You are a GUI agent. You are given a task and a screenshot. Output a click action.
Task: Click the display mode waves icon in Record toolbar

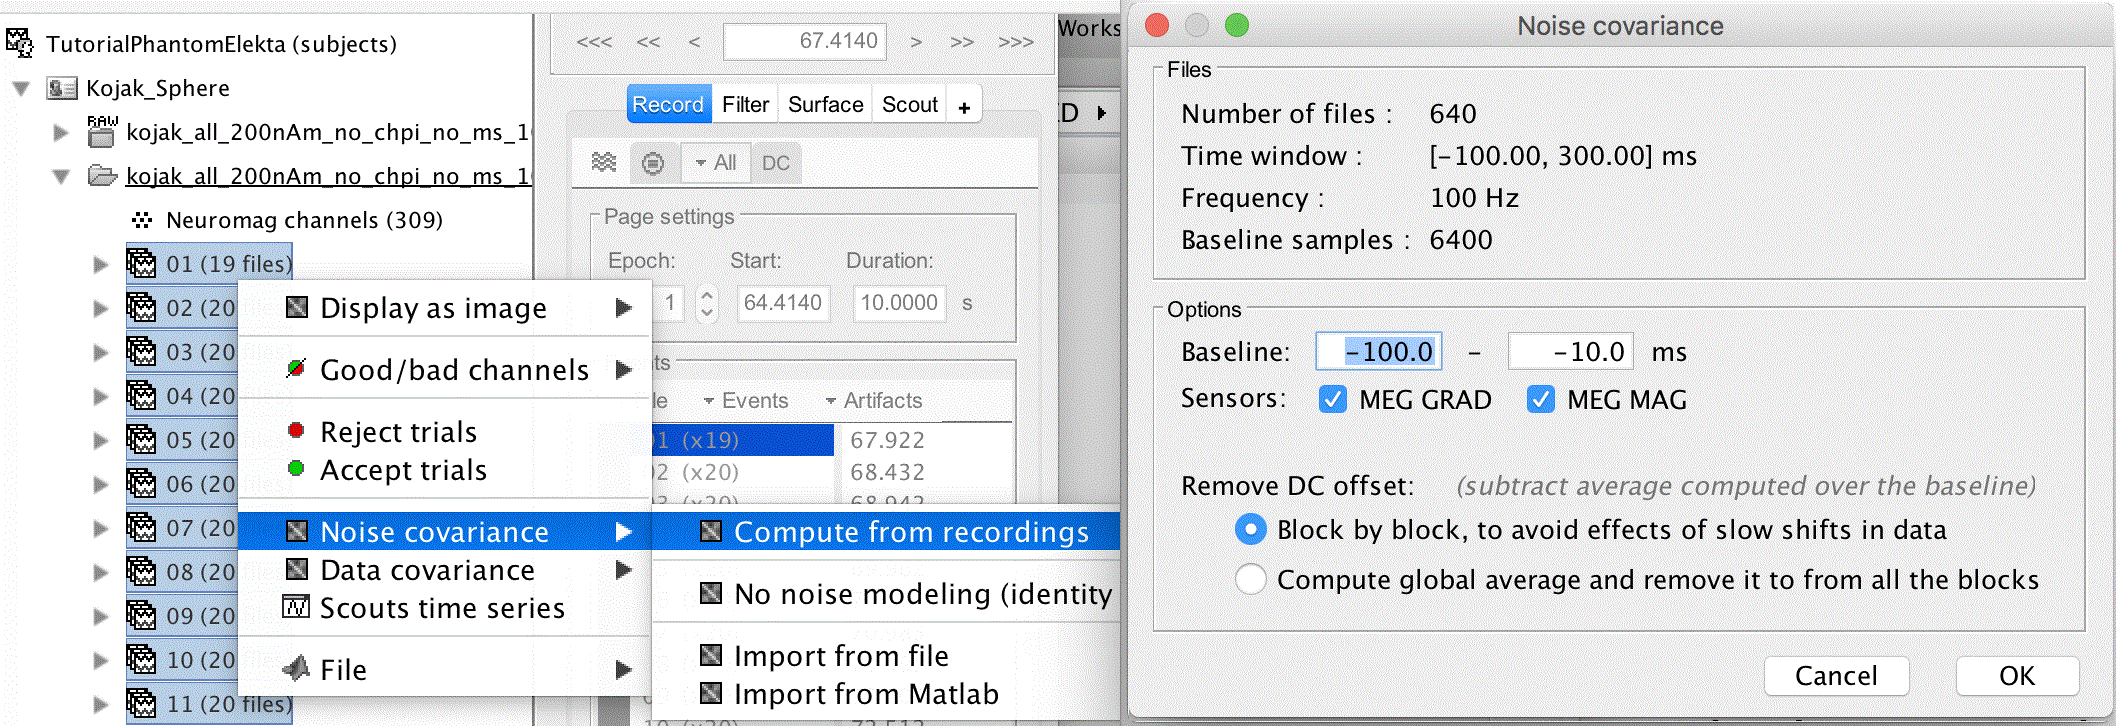tap(604, 162)
